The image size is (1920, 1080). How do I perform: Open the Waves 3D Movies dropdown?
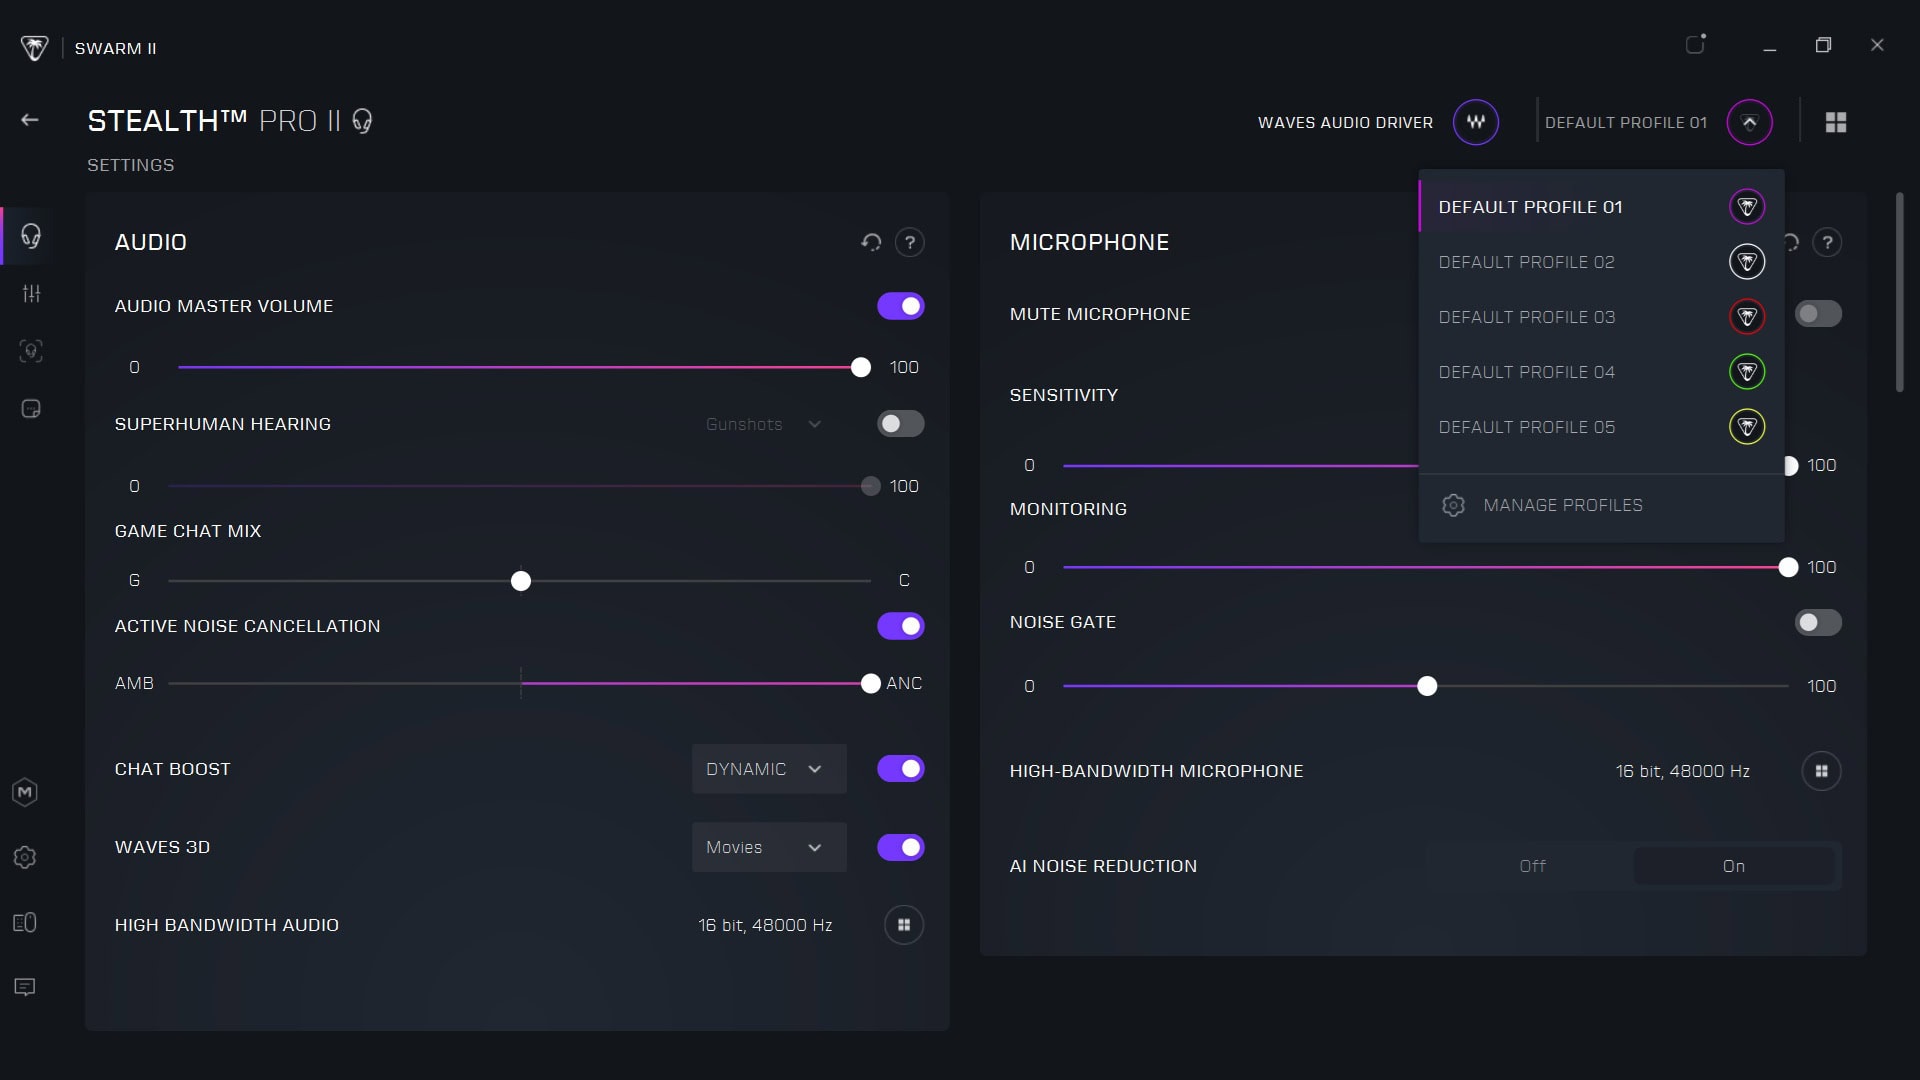pos(769,848)
